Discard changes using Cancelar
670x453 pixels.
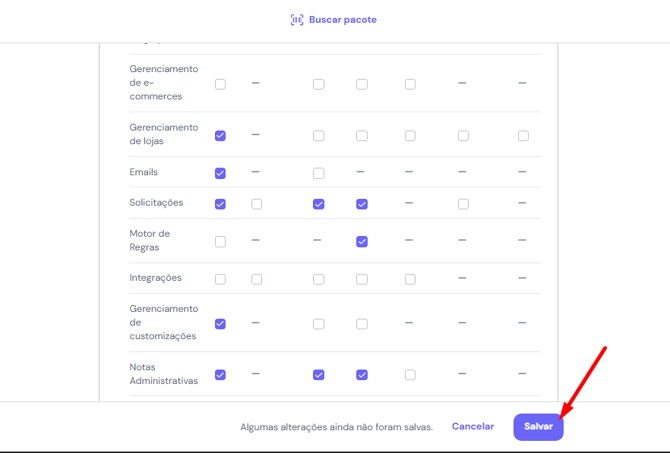[473, 426]
